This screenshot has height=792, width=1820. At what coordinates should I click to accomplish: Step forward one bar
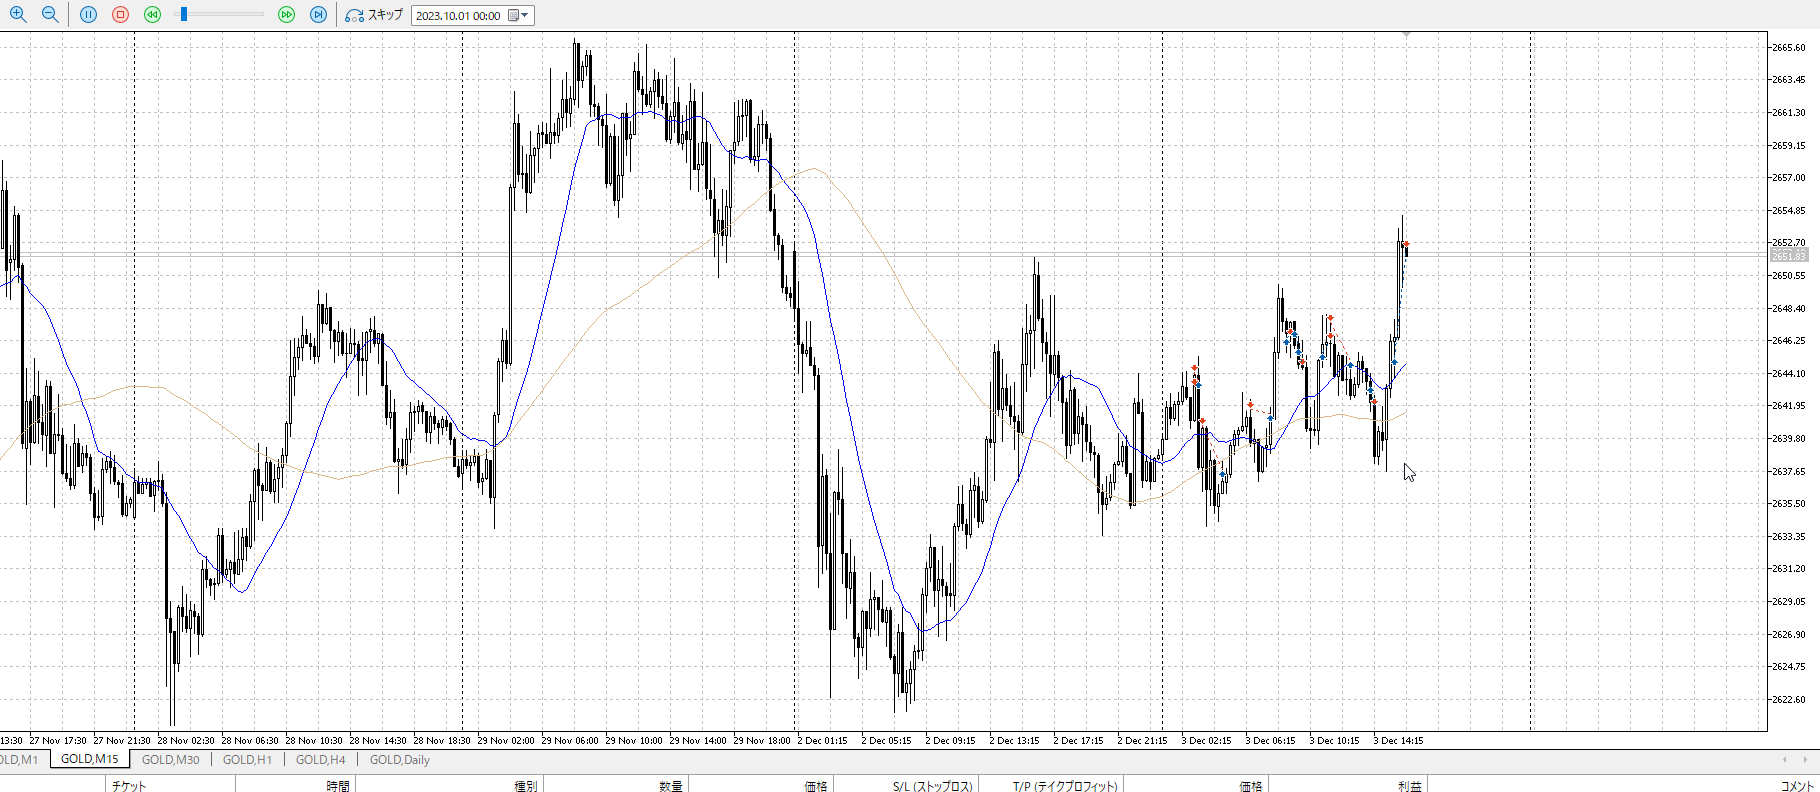318,15
